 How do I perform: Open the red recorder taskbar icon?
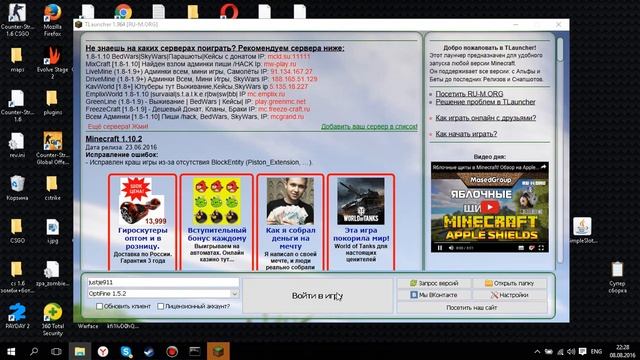point(172,351)
